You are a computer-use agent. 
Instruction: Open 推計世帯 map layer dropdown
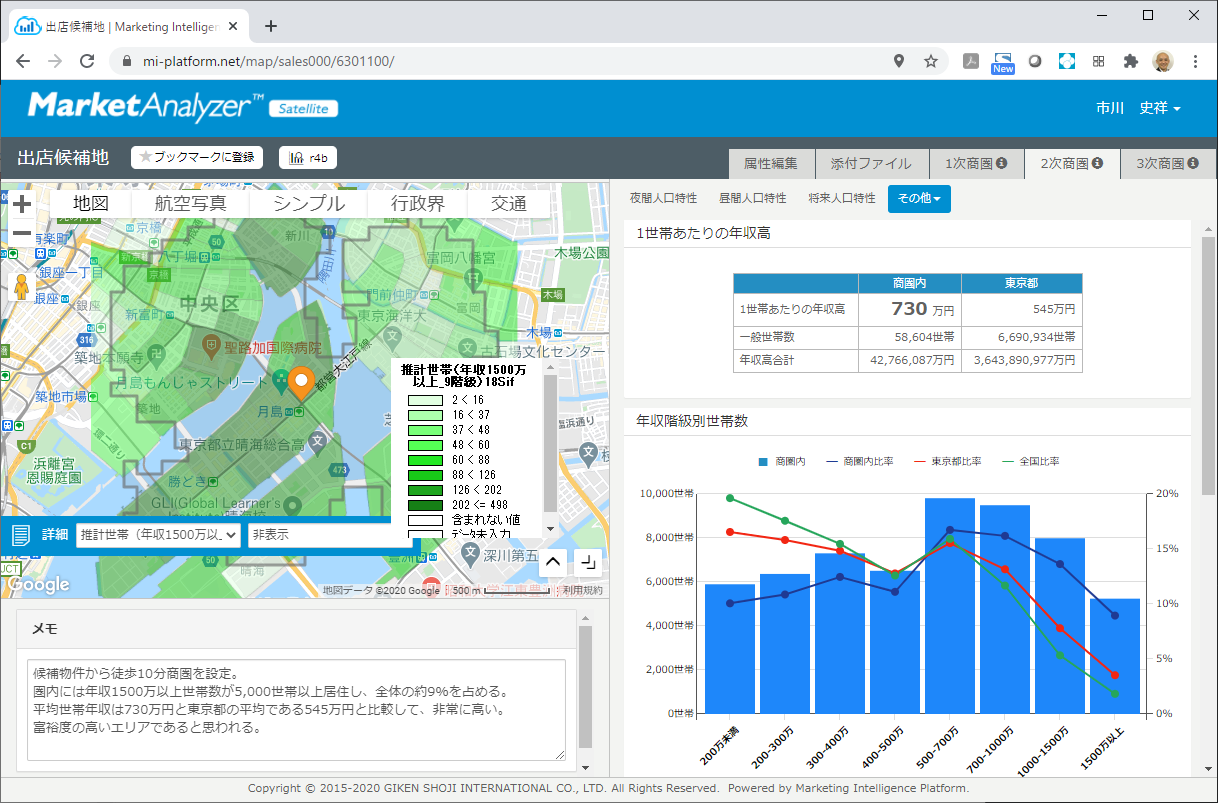click(x=159, y=535)
